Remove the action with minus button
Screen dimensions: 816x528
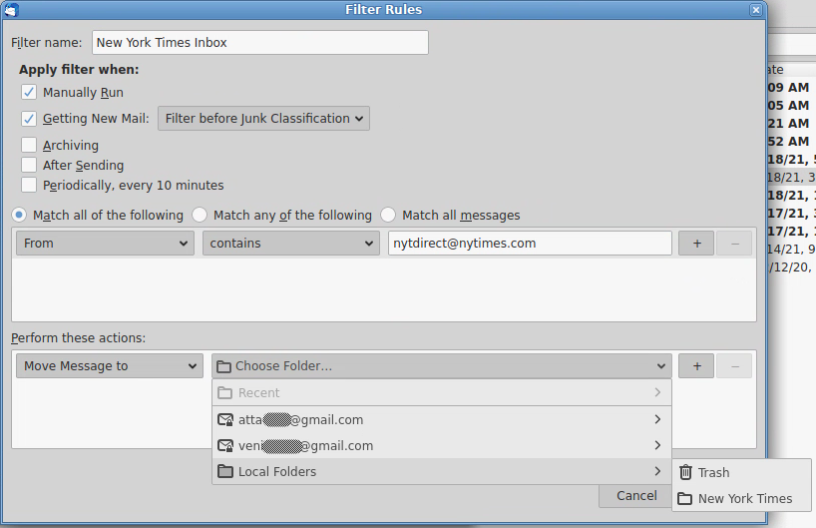tap(734, 366)
